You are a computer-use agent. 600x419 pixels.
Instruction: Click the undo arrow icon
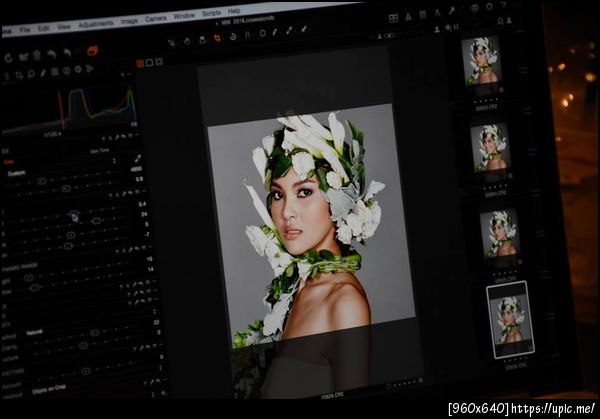[52, 54]
